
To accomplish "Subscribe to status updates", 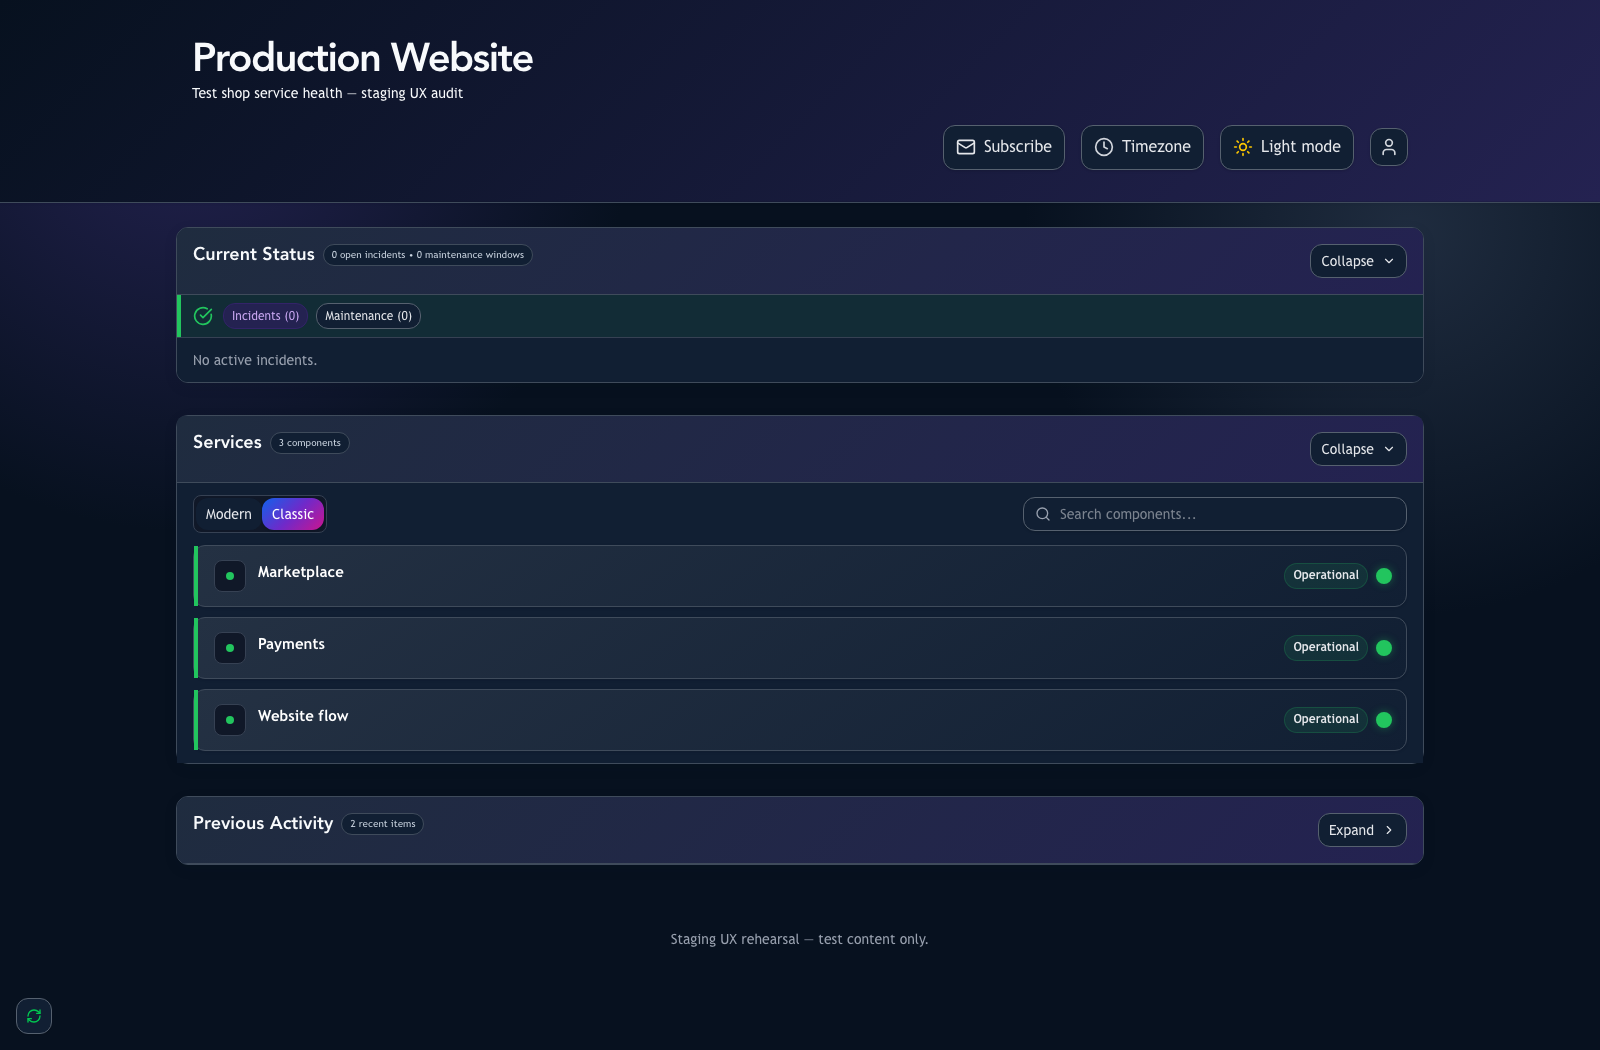I will click(1004, 147).
